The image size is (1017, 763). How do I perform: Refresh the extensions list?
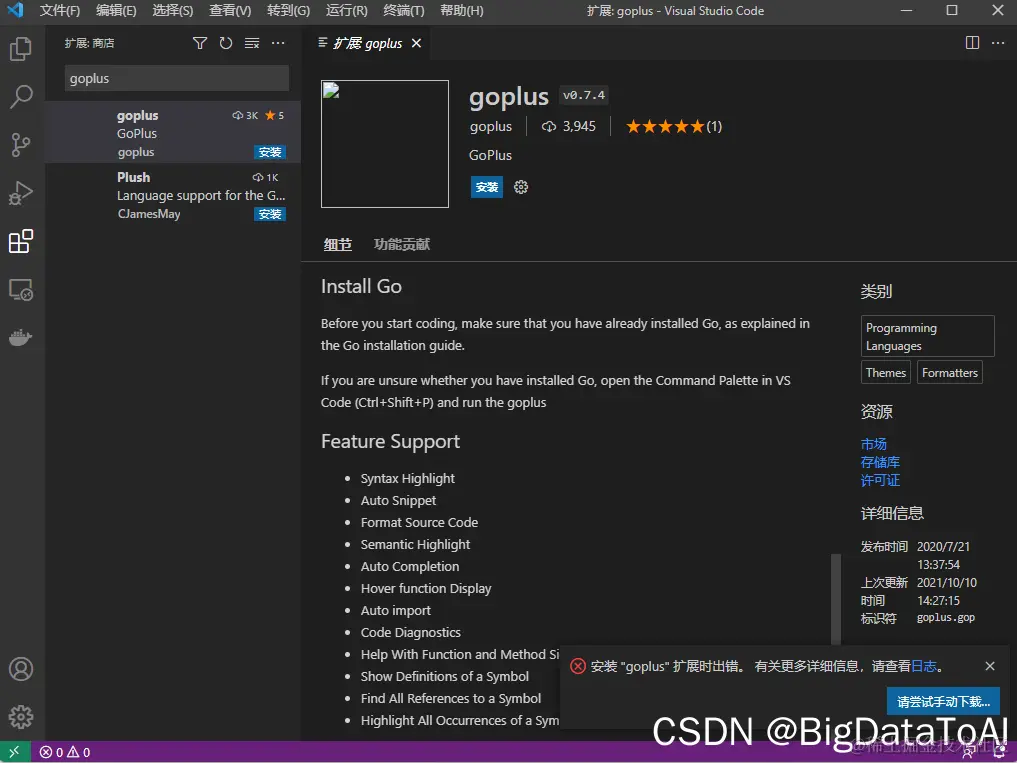[226, 43]
